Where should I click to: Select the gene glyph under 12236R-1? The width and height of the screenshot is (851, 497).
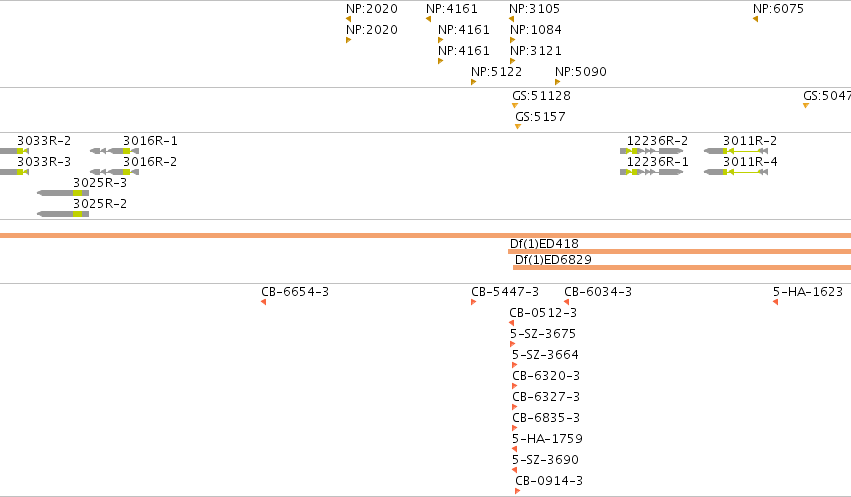(651, 173)
